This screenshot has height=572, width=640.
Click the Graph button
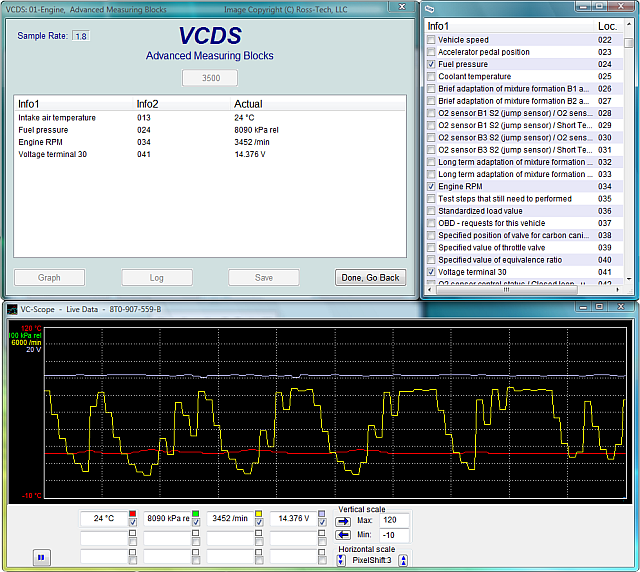49,278
